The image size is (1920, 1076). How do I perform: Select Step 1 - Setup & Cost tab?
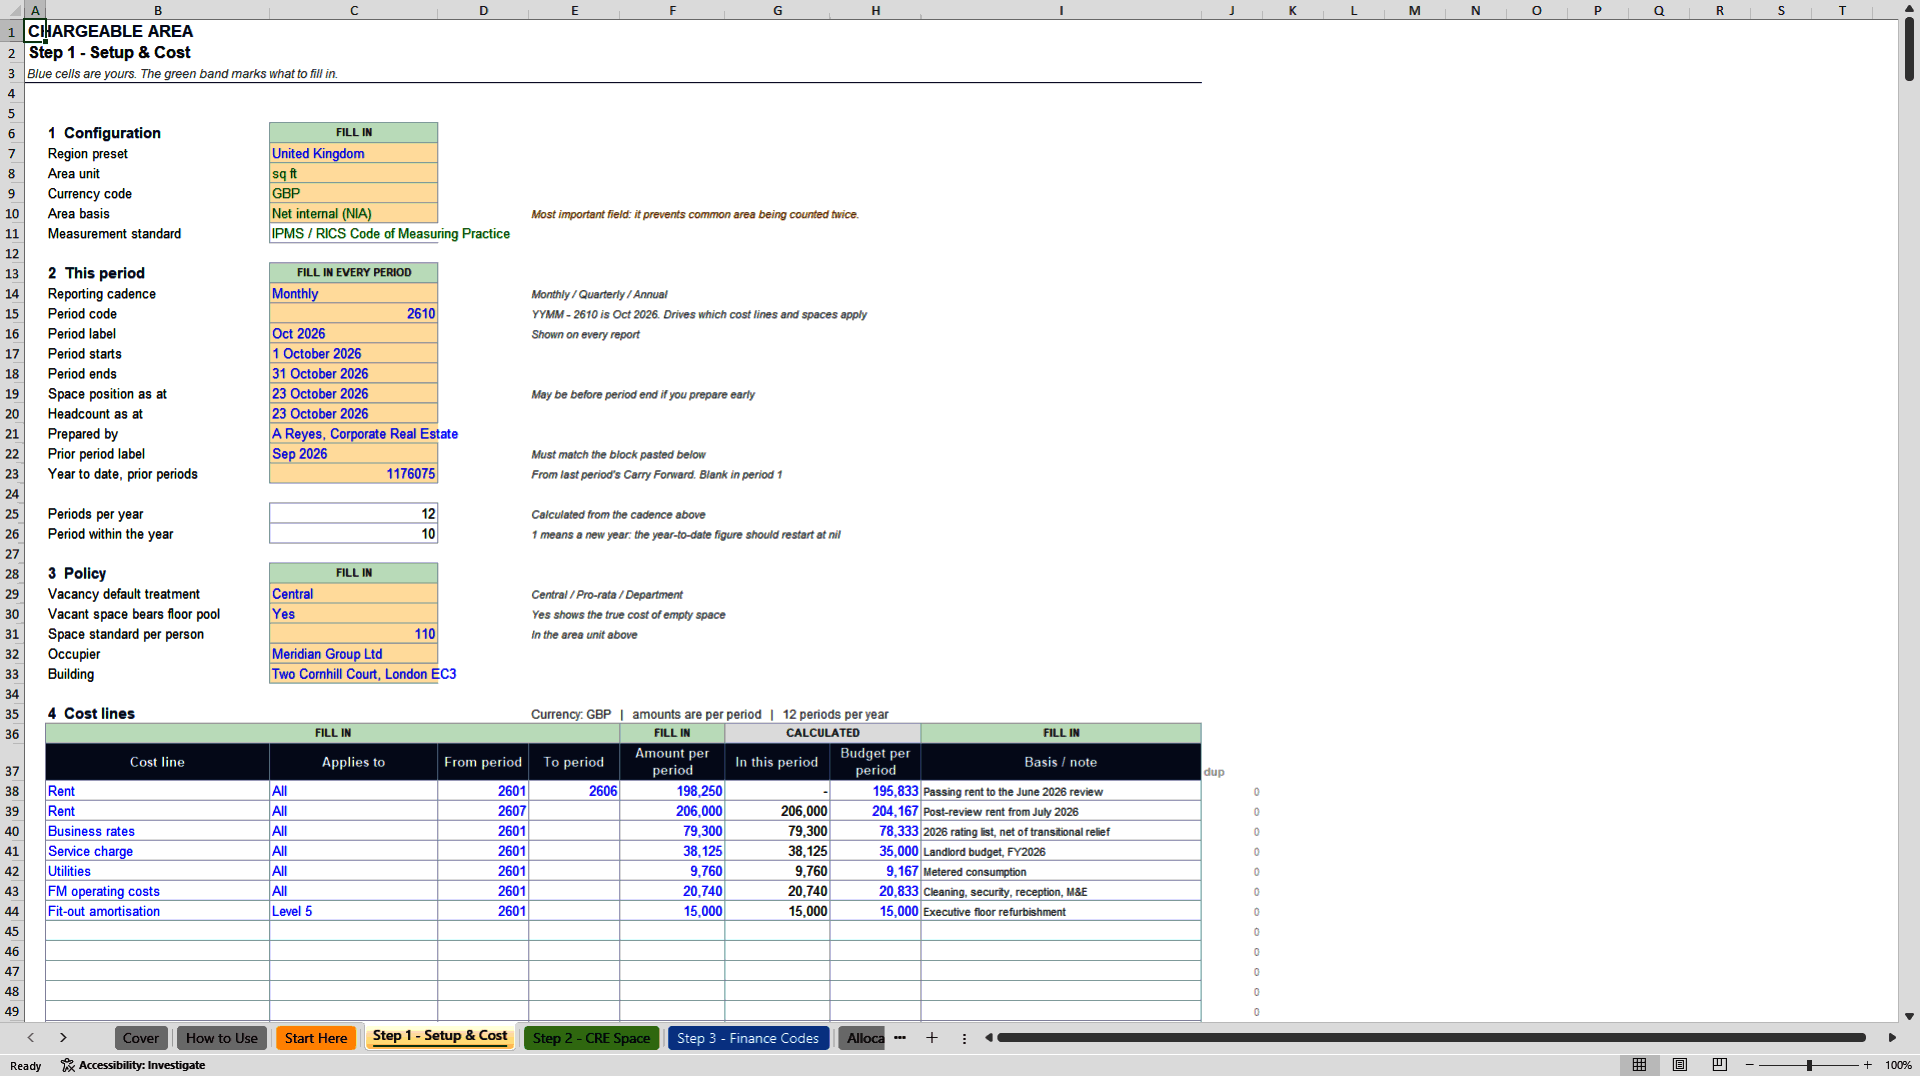[440, 1036]
